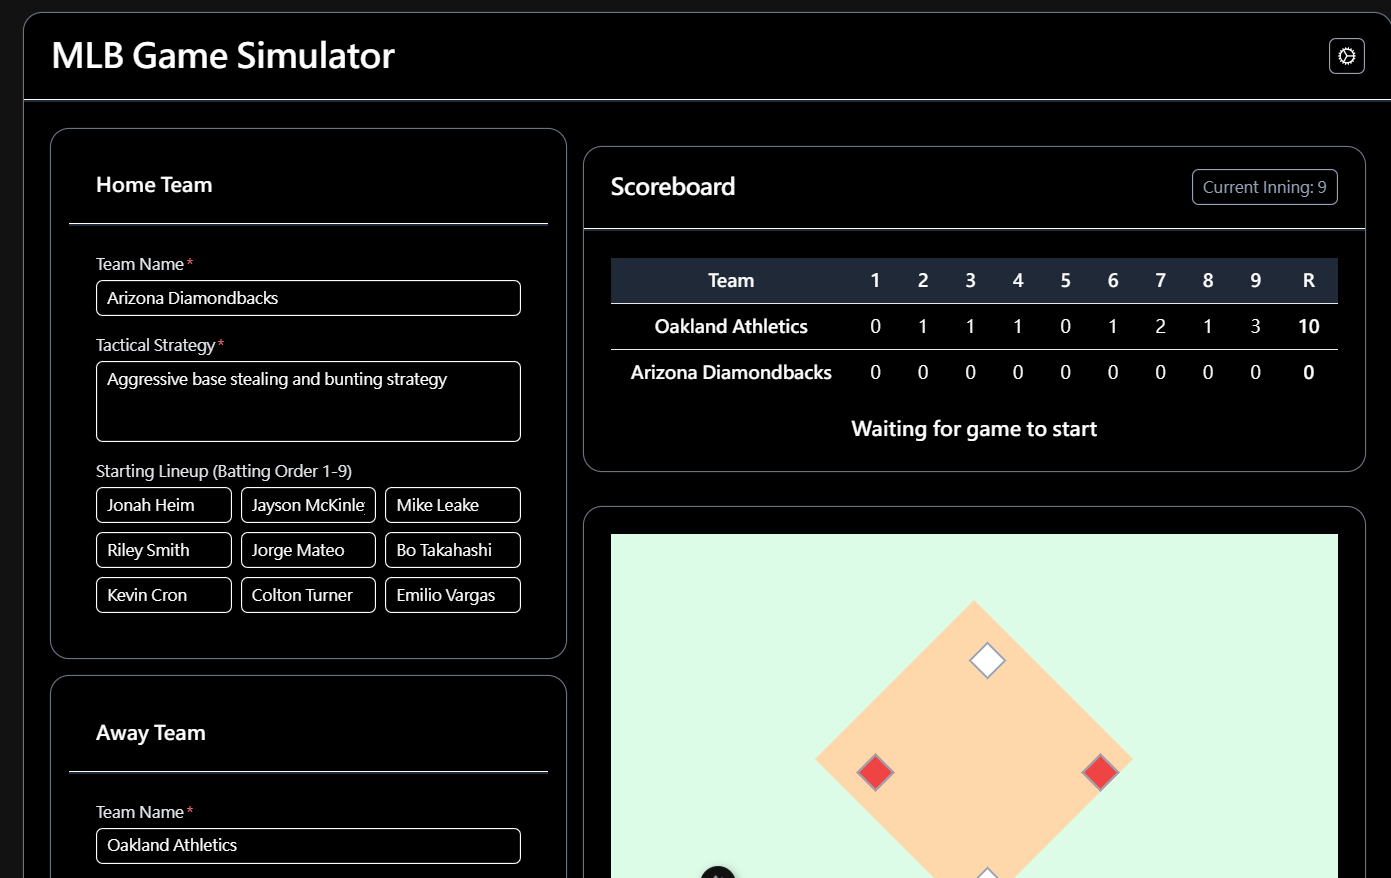Screen dimensions: 1391x878
Task: Click the Away Team heading
Action: click(151, 733)
